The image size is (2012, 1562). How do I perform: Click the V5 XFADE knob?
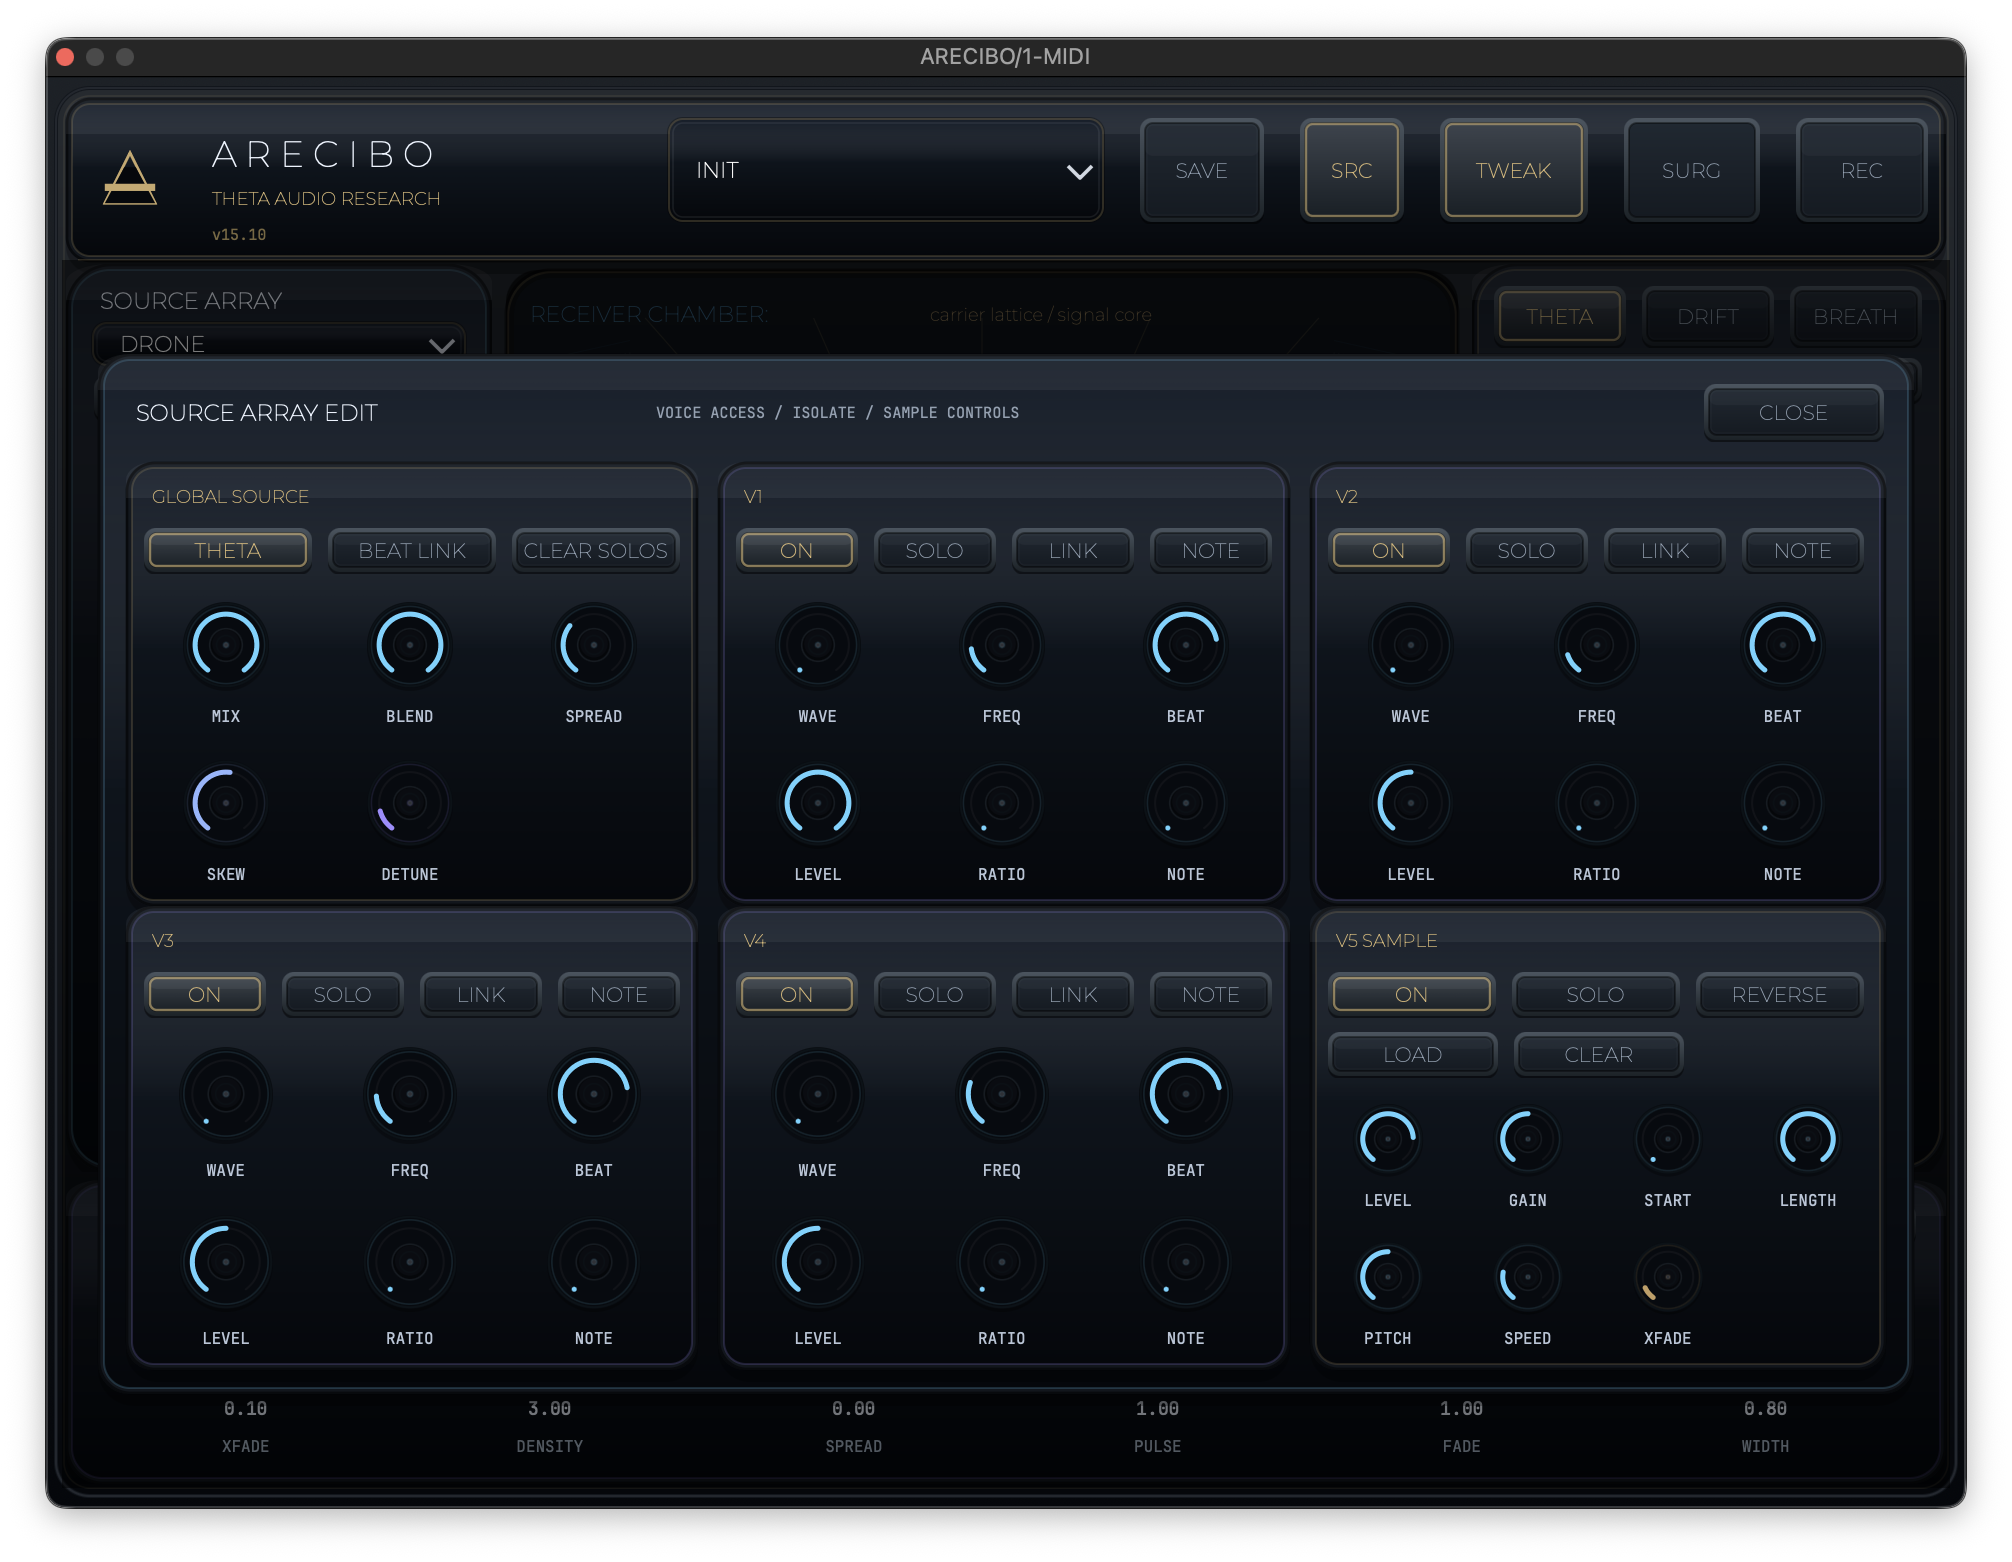(1668, 1277)
